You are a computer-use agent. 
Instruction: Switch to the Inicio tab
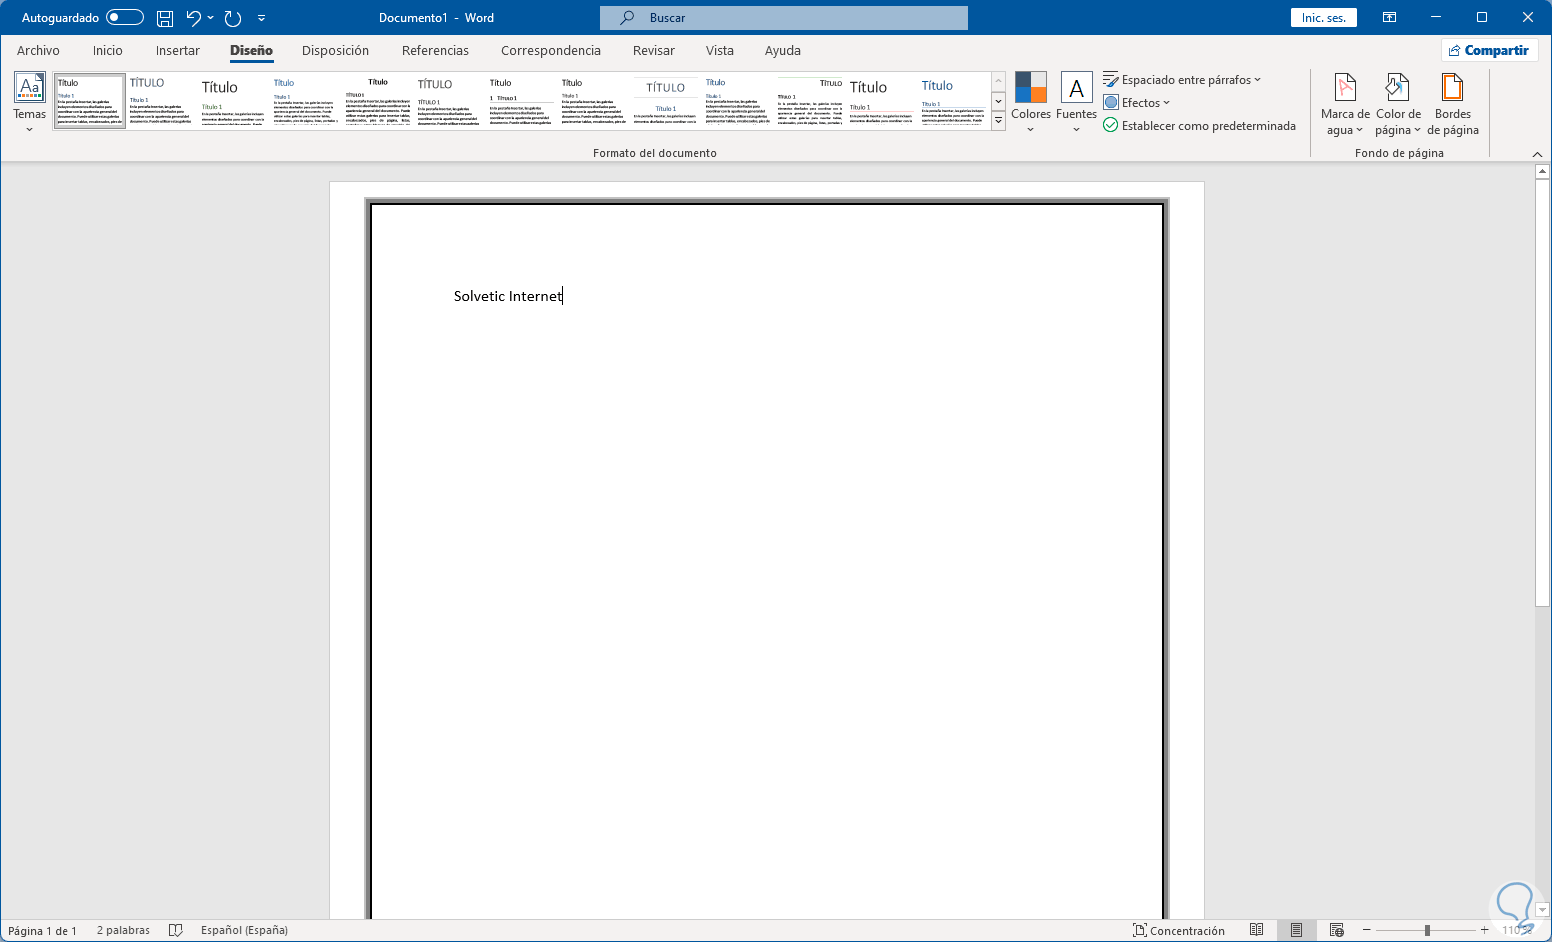pos(108,51)
